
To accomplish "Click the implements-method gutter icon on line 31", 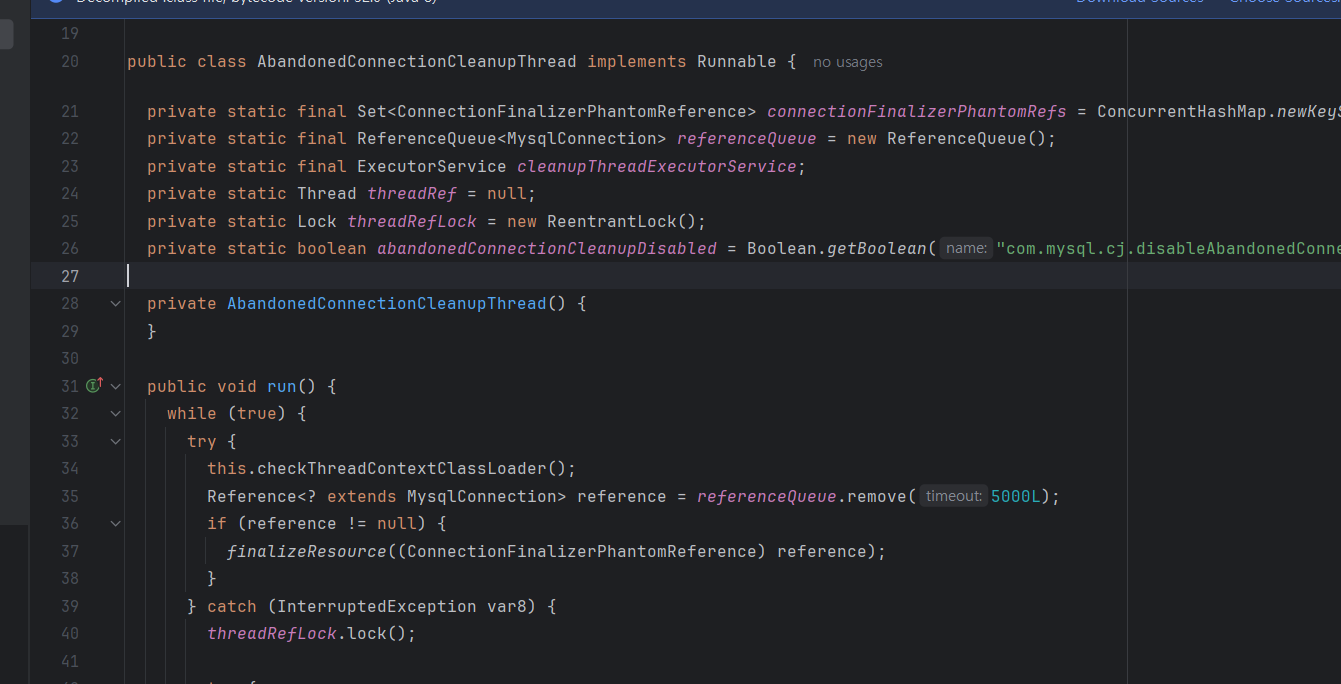I will click(95, 385).
